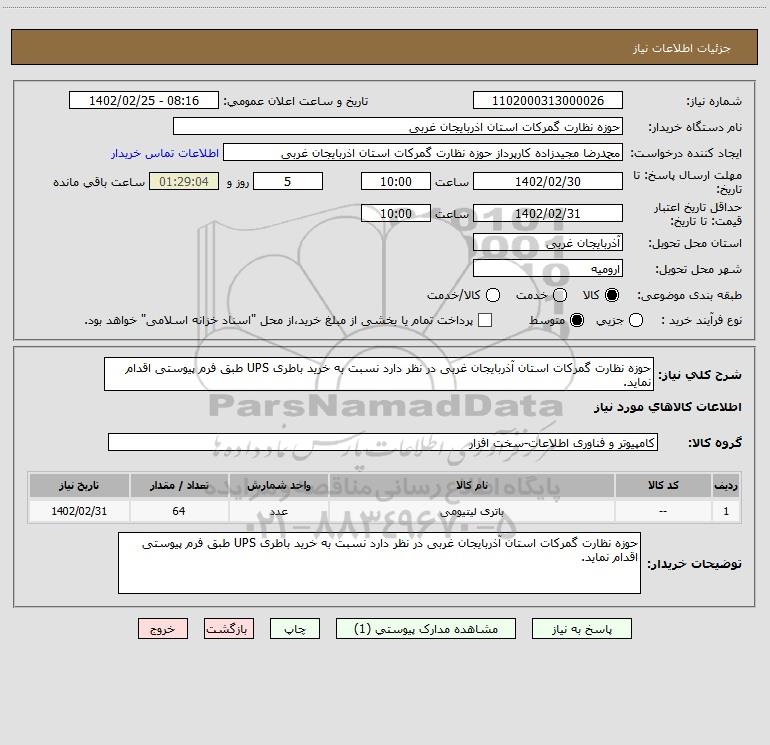The image size is (770, 745).
Task: Click quantity cell 64
Action: pyautogui.click(x=179, y=511)
